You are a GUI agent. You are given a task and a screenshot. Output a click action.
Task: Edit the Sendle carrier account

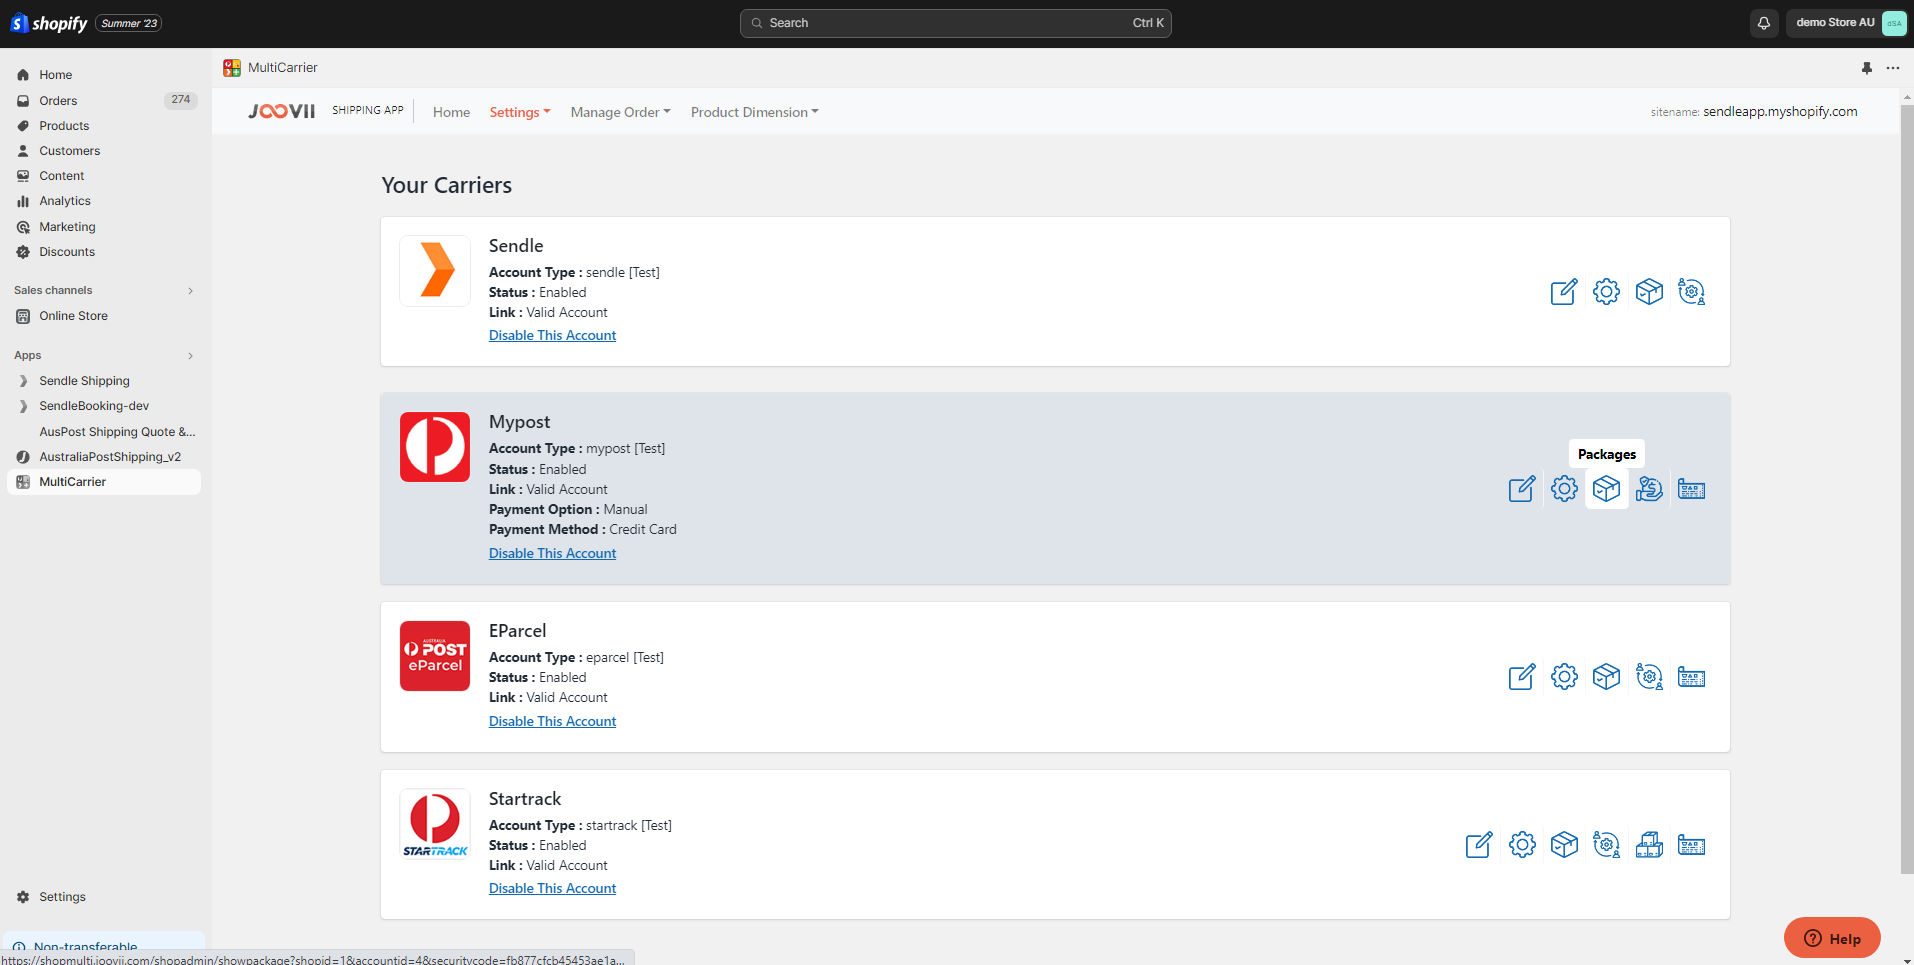(x=1563, y=292)
